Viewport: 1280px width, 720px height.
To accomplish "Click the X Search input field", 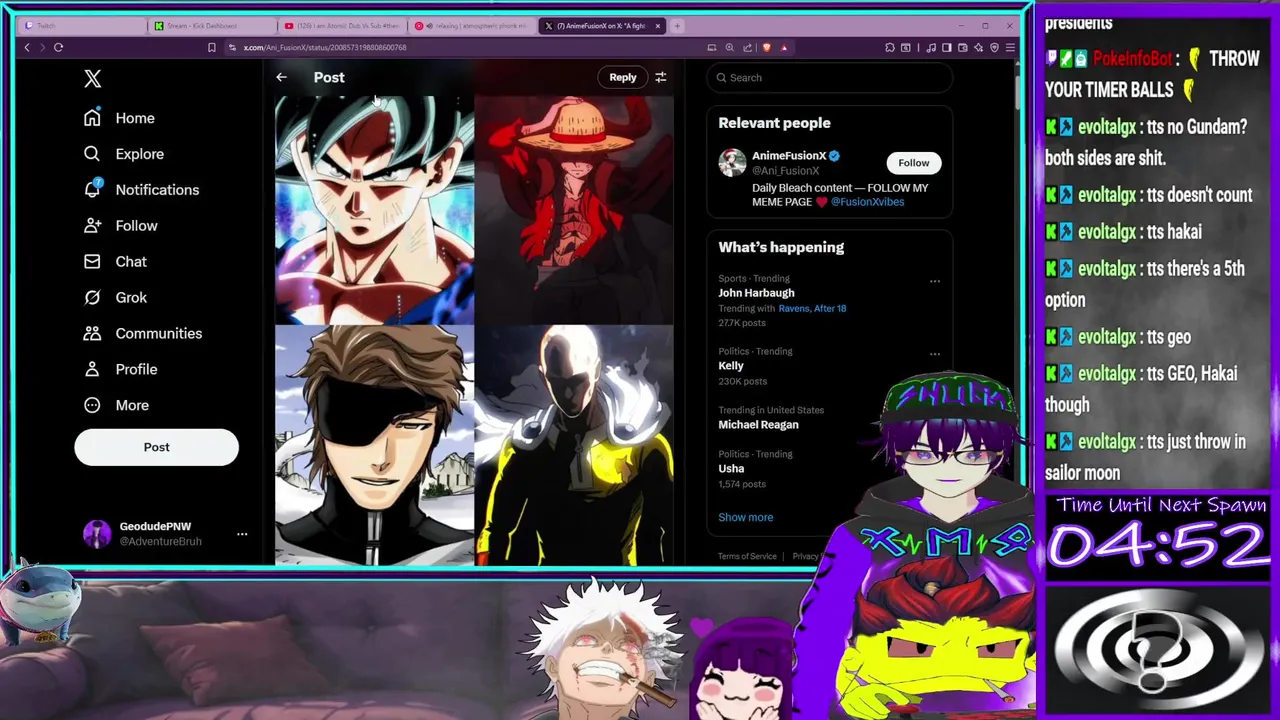I will pyautogui.click(x=829, y=78).
